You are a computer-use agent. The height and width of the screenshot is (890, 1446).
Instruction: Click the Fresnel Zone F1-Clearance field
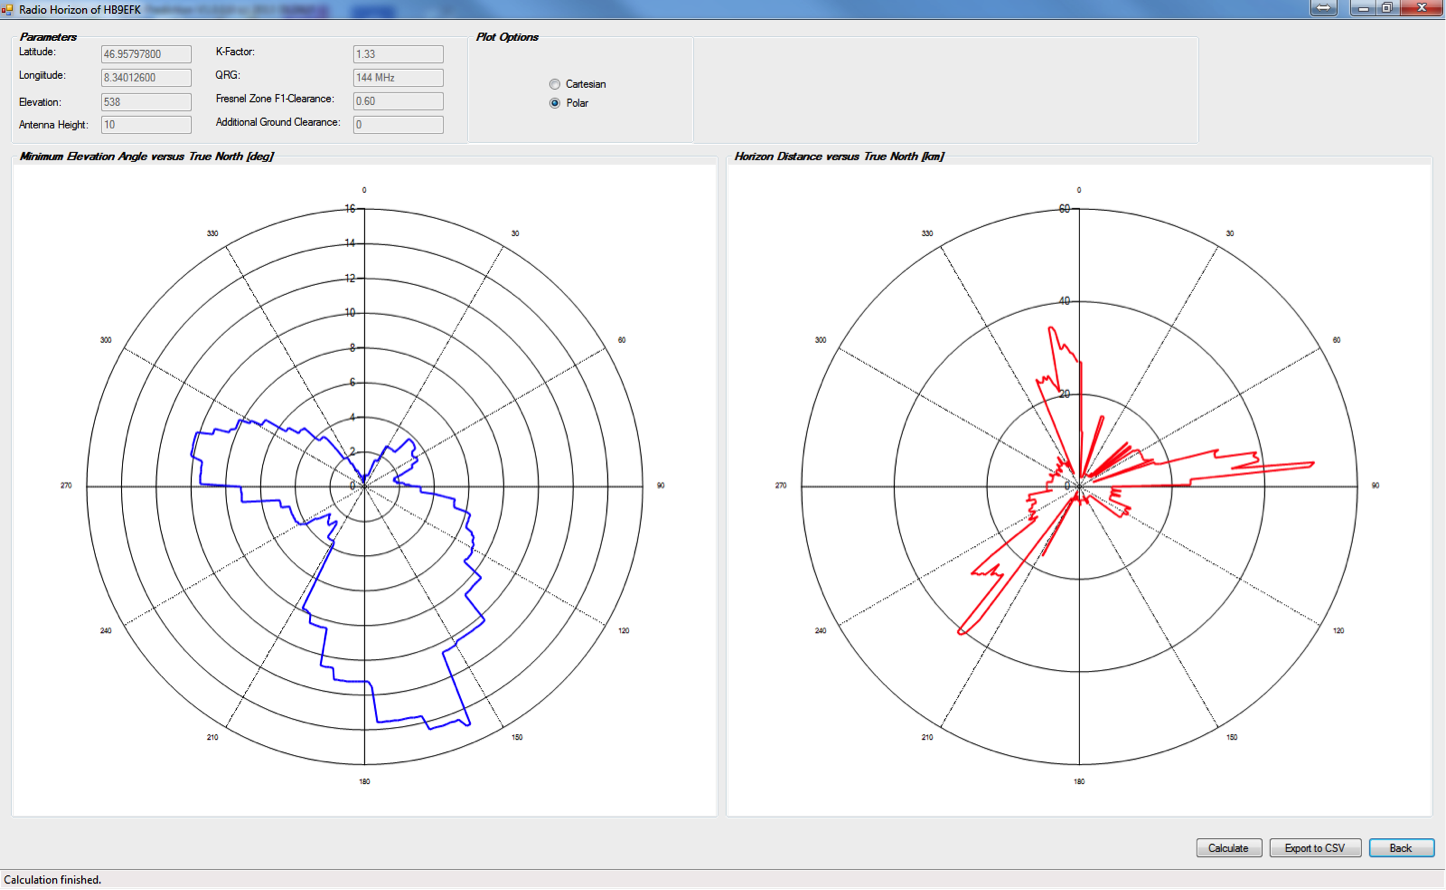[398, 101]
